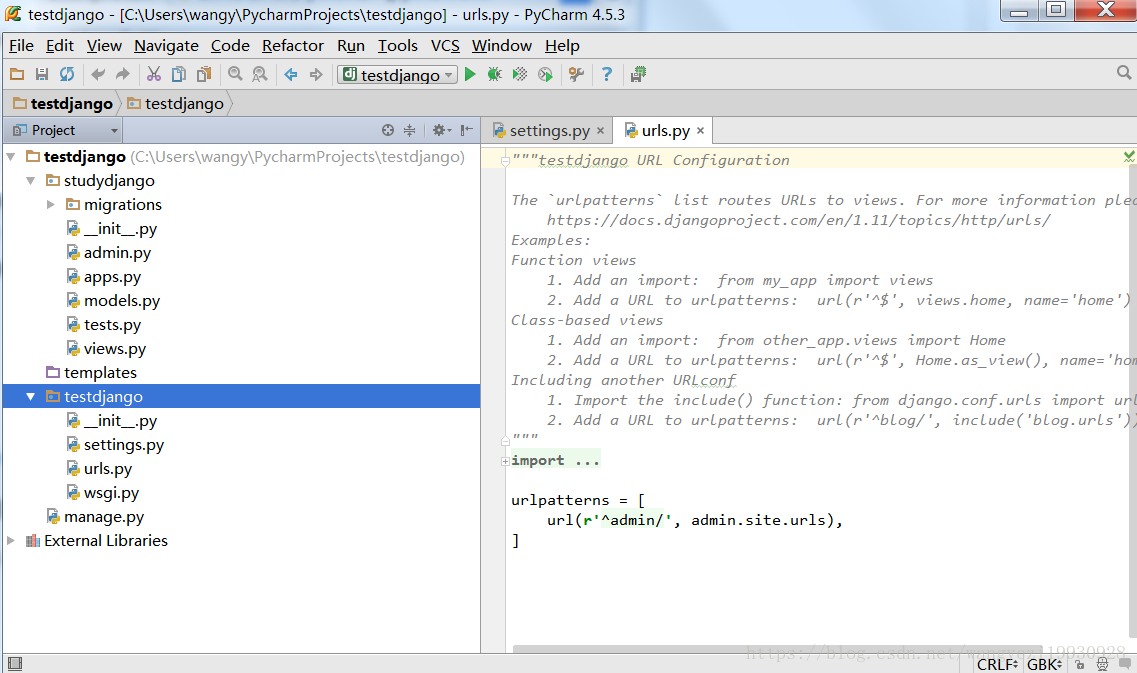Screen dimensions: 1137x673
Task: Click the Run manage.py task icon
Action: [545, 74]
